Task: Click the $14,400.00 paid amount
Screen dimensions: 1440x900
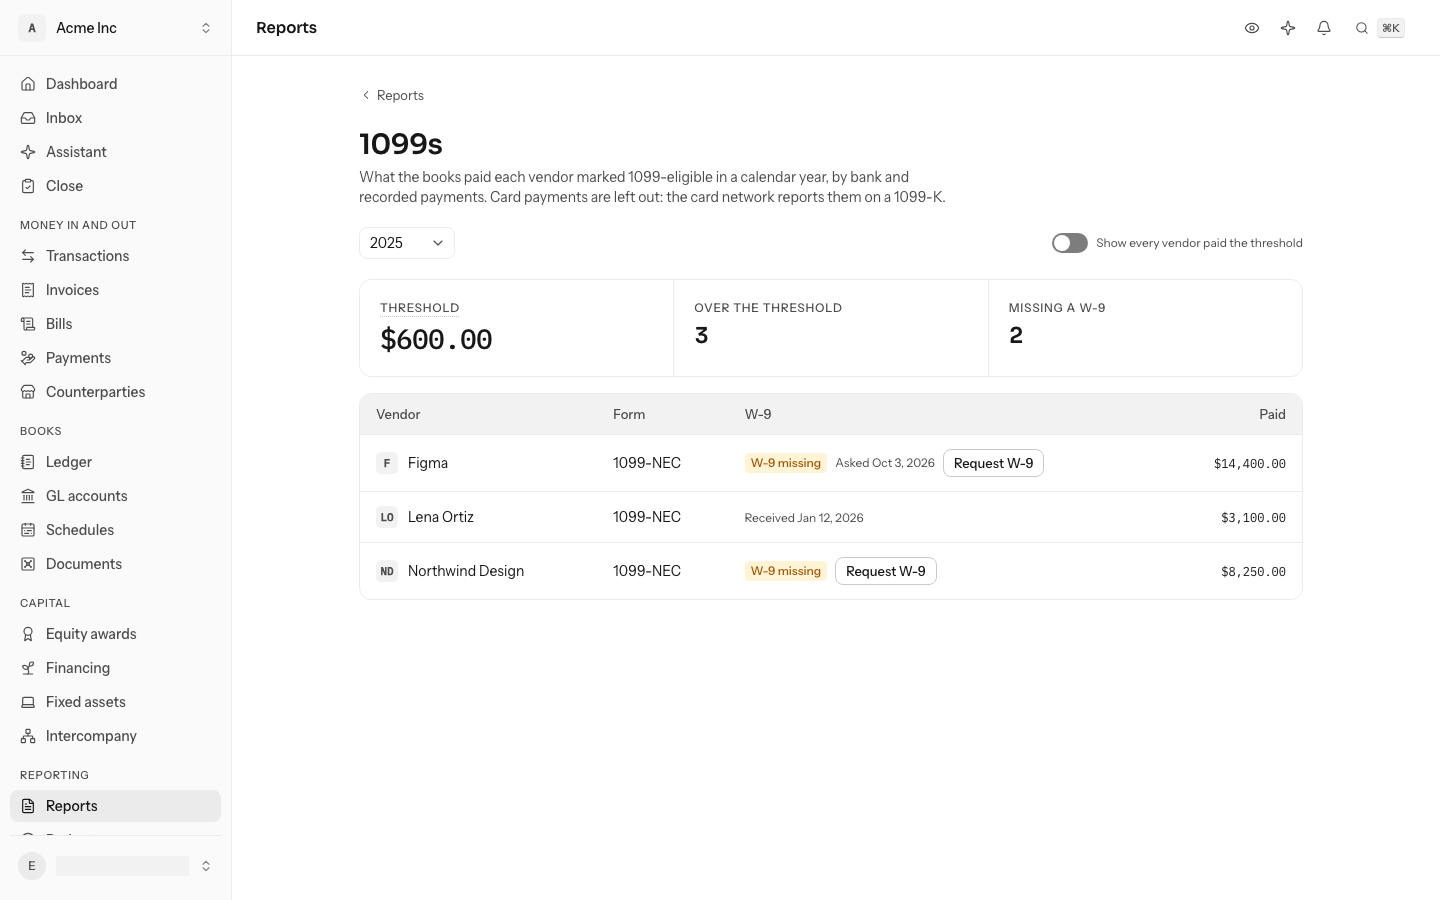Action: (x=1250, y=464)
